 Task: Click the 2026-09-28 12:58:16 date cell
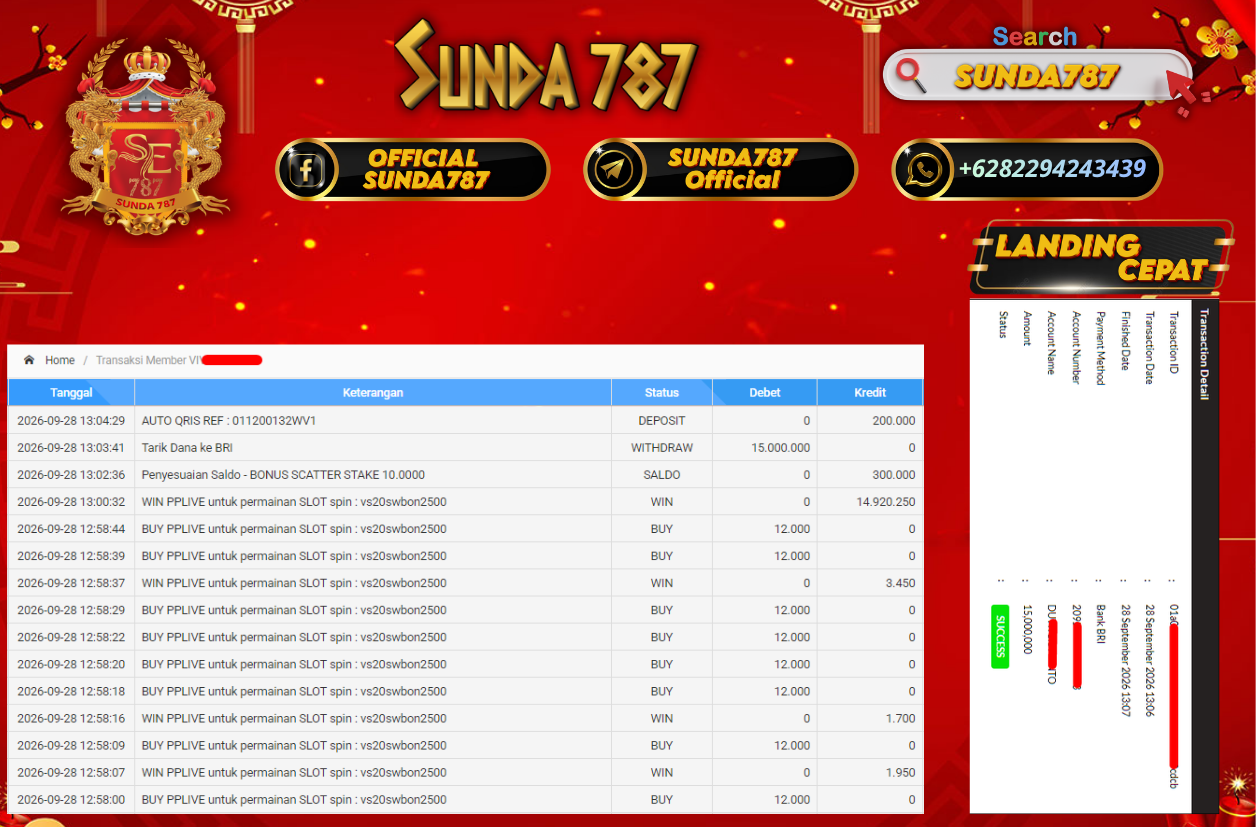(x=71, y=718)
